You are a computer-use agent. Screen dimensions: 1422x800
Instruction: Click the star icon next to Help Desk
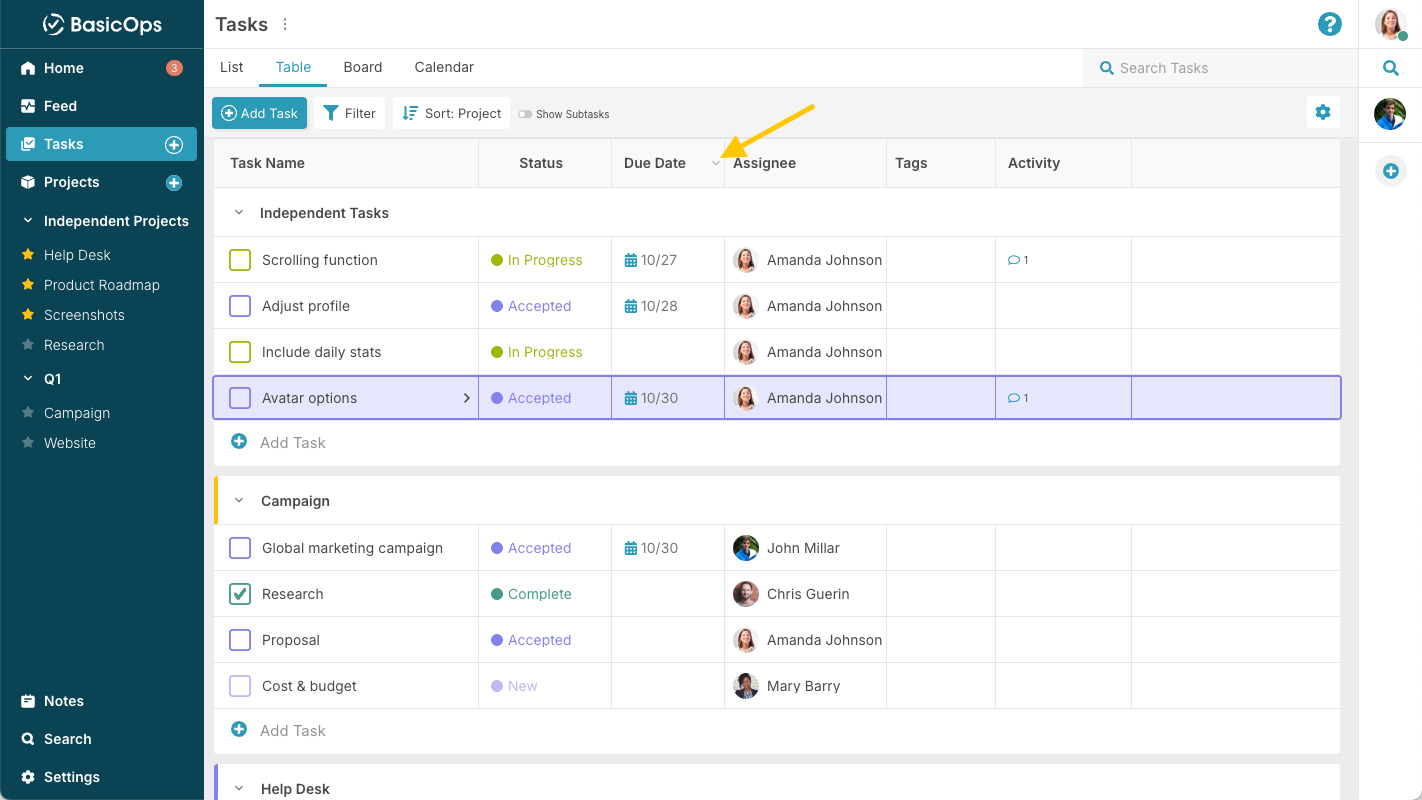coord(28,254)
